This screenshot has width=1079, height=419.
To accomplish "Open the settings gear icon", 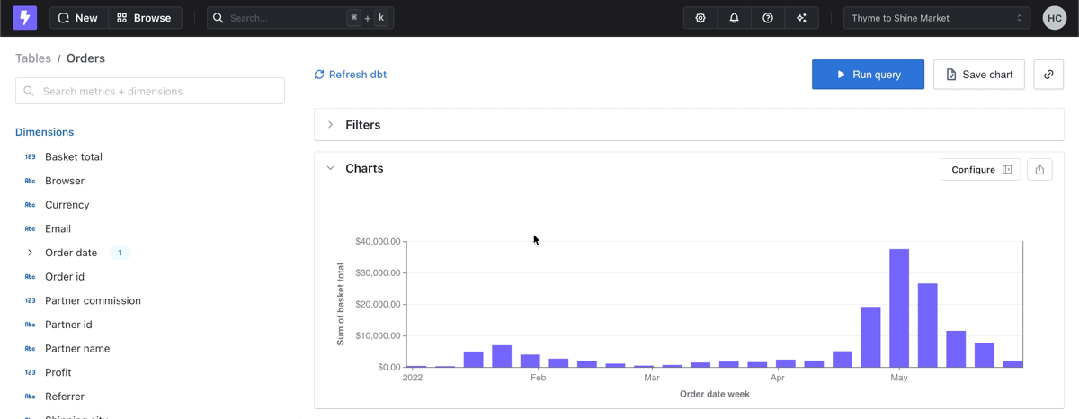I will point(700,18).
